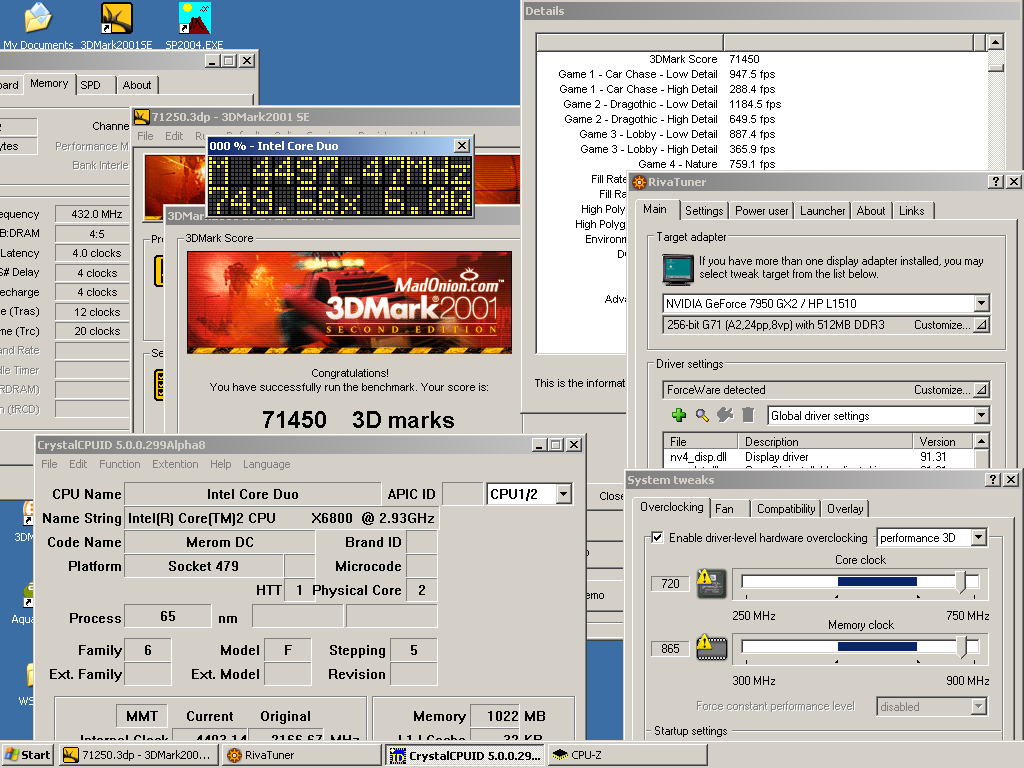Click the Version column header in RivaTuner
This screenshot has height=768, width=1024.
(943, 441)
